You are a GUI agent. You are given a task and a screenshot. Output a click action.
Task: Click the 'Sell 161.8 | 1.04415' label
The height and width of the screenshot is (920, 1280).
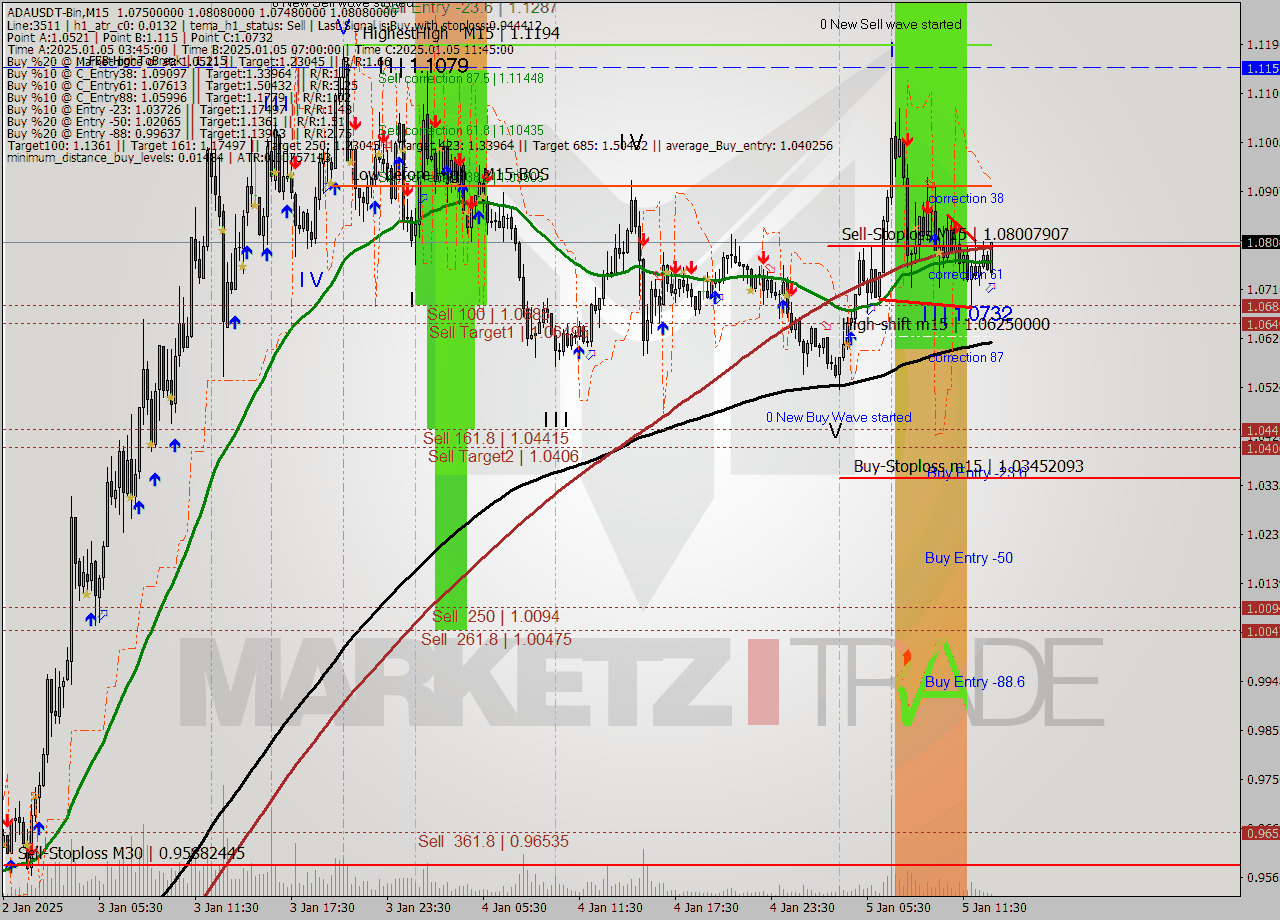[496, 438]
